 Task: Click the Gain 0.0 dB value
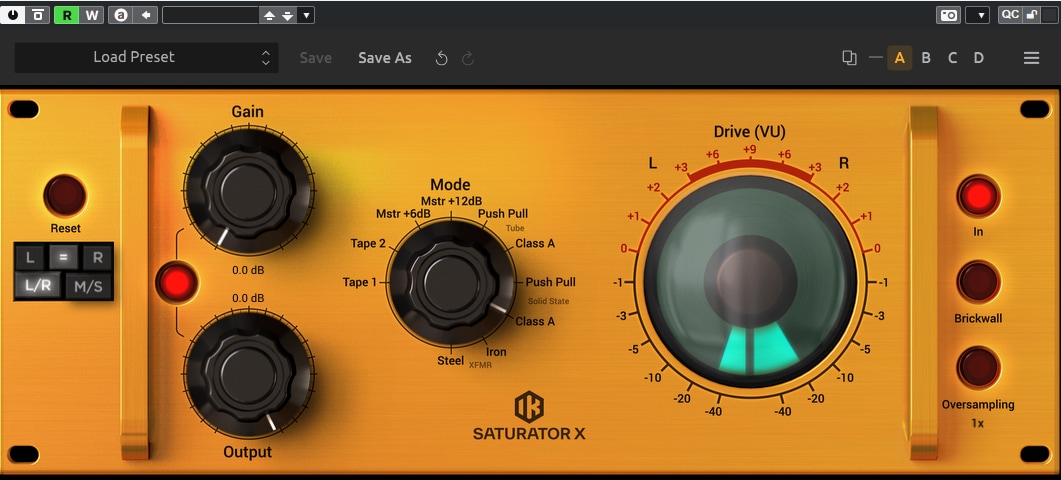coord(248,270)
